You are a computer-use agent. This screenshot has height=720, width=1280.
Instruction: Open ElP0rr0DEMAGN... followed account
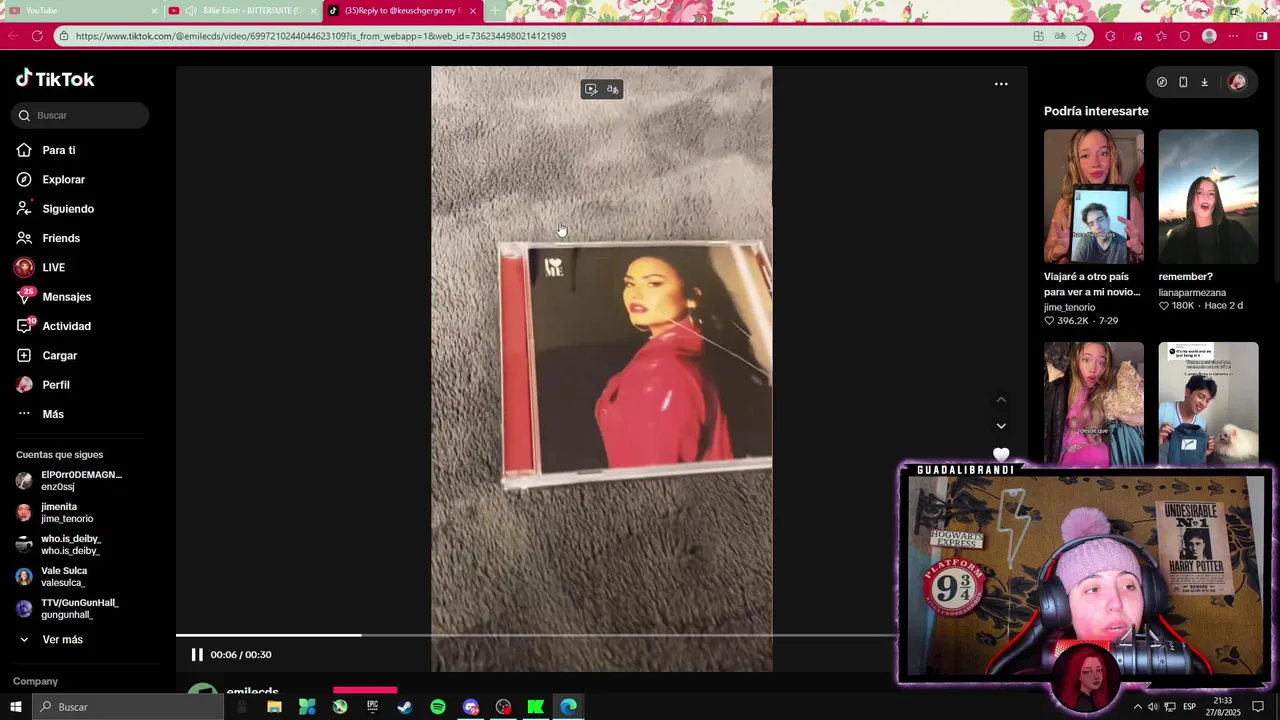(69, 481)
